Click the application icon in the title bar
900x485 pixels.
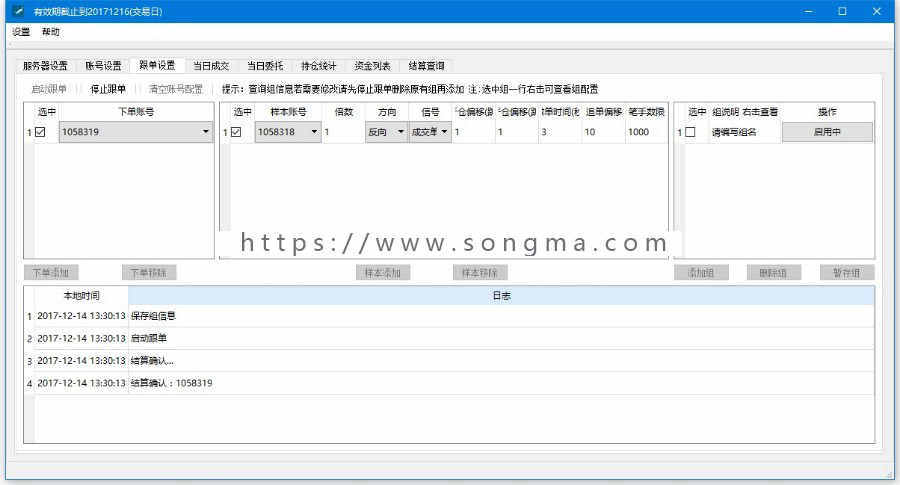click(x=18, y=11)
